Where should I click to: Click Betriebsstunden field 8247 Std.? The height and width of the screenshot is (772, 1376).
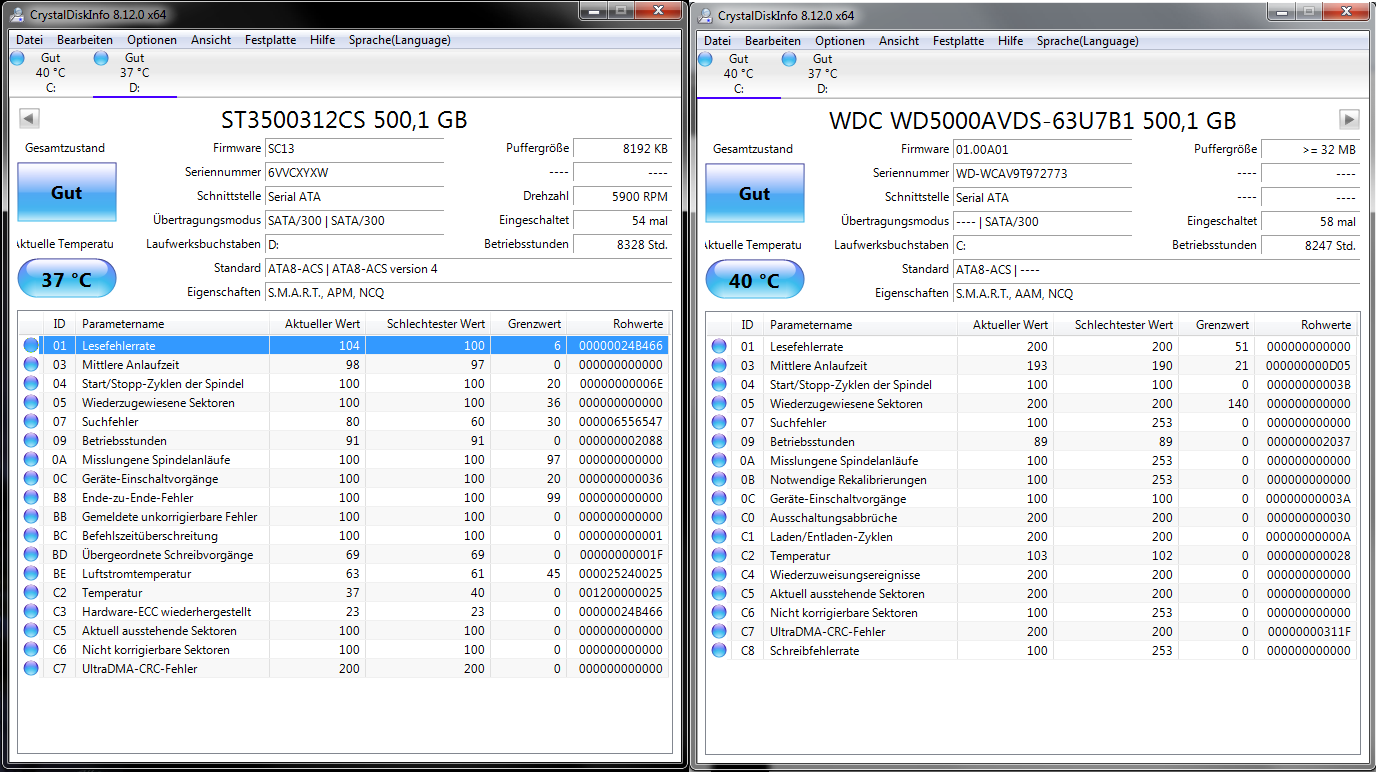[1310, 245]
